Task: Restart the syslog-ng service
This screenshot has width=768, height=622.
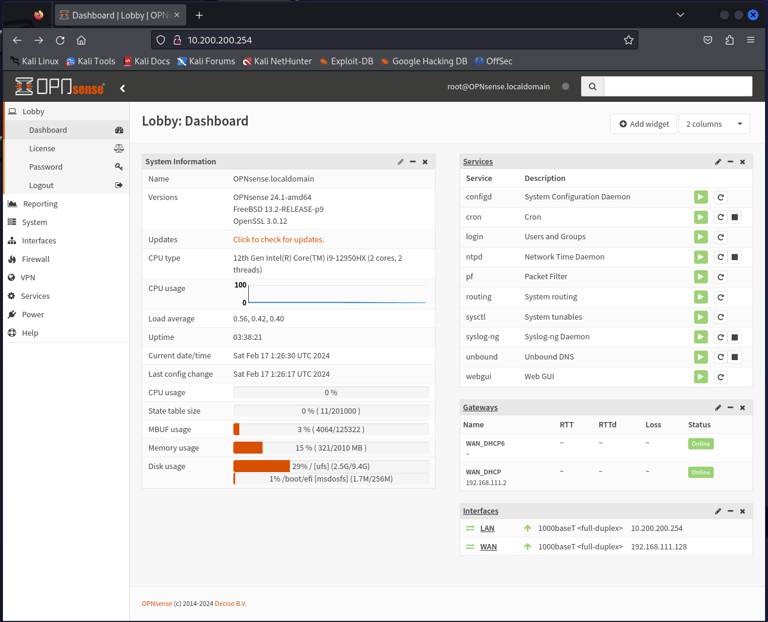Action: pos(720,337)
